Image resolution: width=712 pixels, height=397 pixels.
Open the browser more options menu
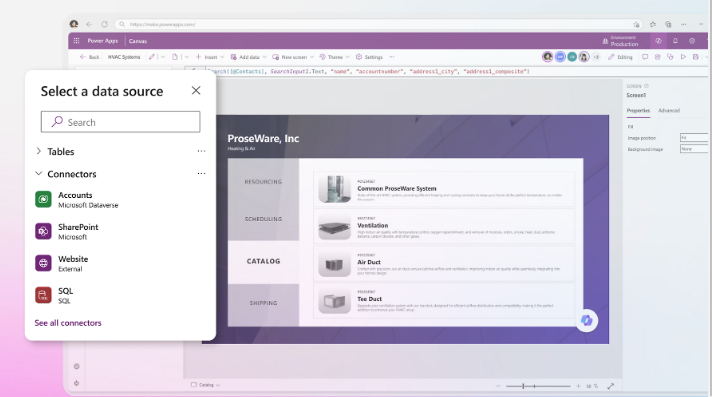coord(684,24)
